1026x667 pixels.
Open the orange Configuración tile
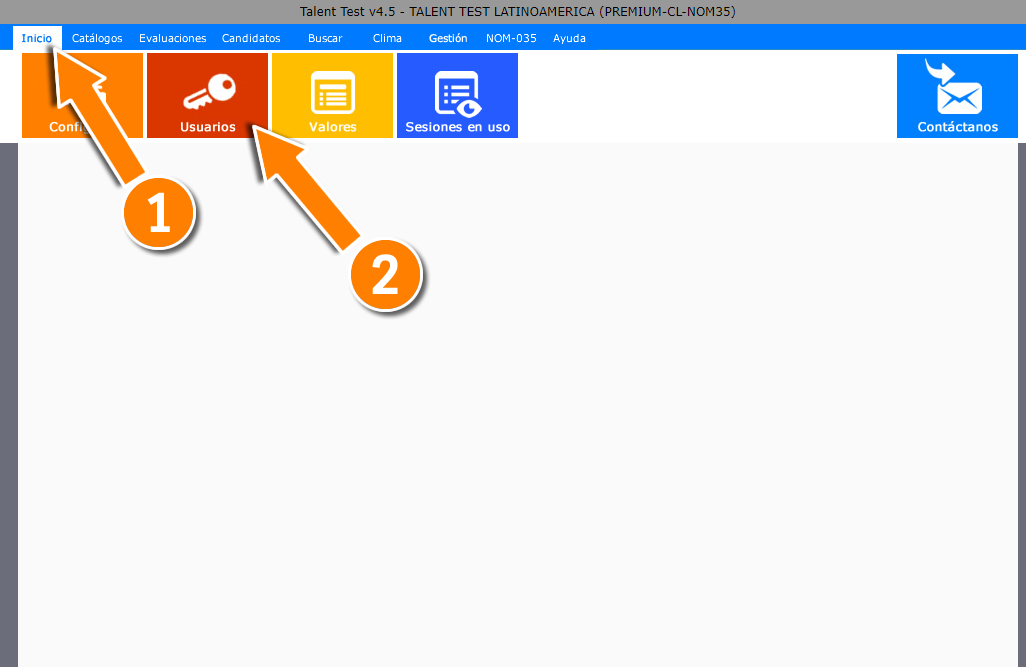[x=82, y=96]
